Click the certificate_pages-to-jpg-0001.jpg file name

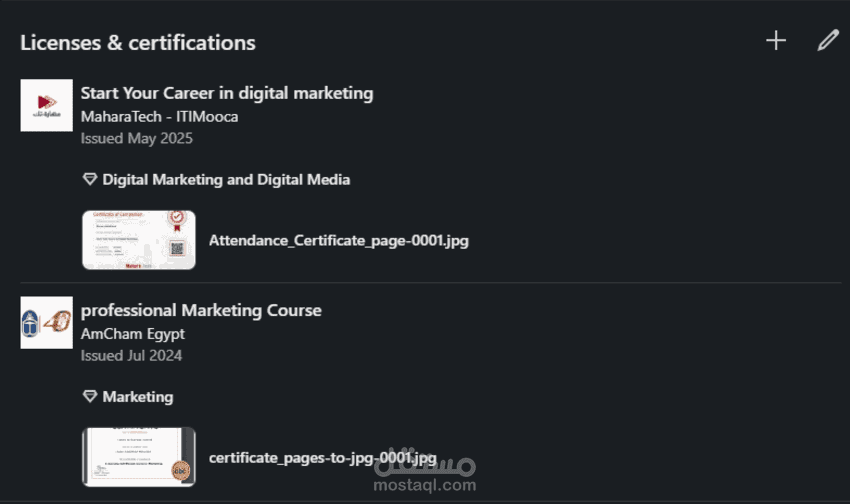(322, 458)
